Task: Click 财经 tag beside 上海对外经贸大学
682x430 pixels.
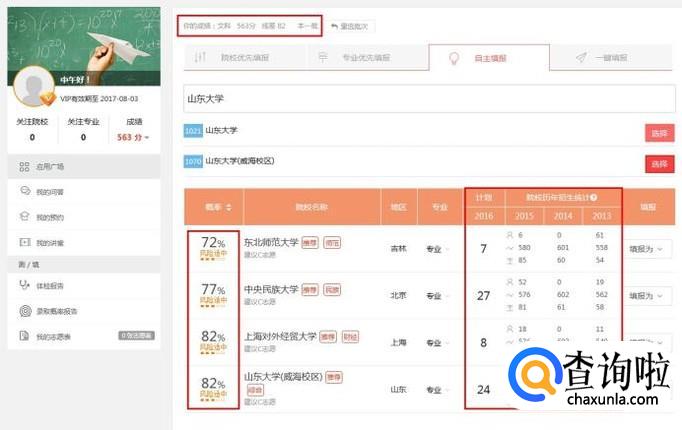Action: (350, 337)
